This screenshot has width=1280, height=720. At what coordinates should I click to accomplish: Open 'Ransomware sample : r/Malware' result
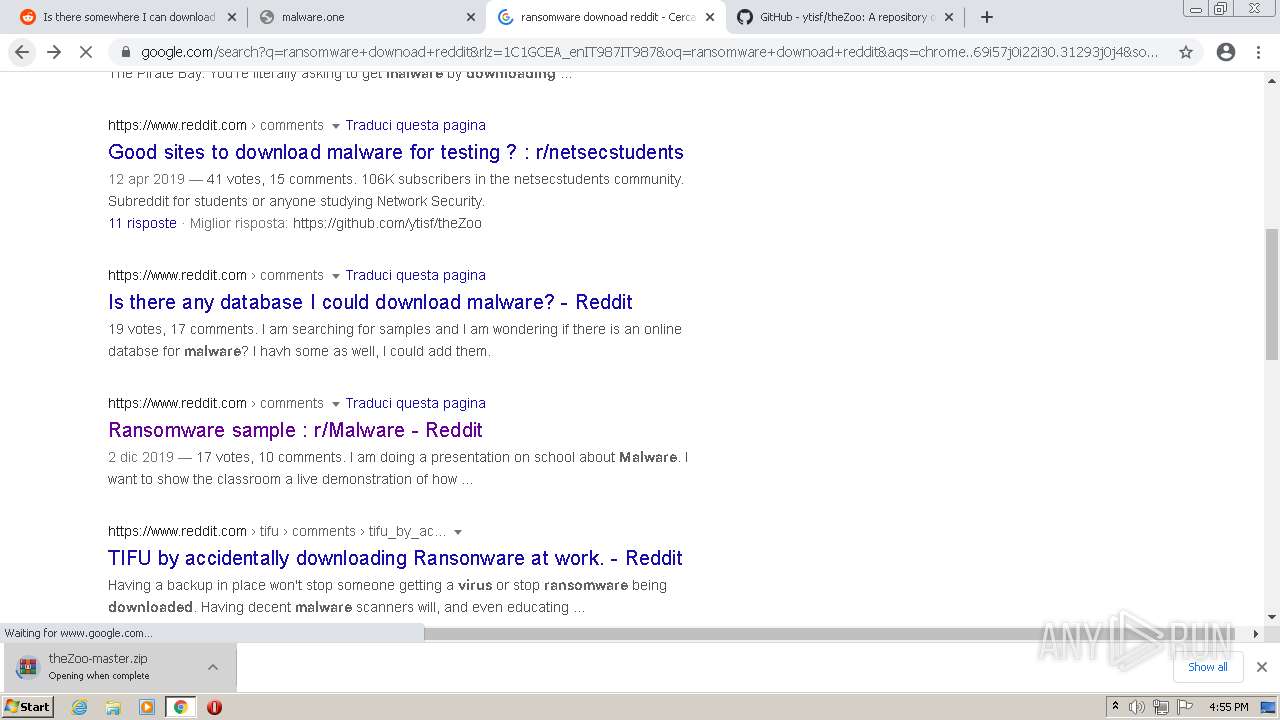pyautogui.click(x=295, y=430)
